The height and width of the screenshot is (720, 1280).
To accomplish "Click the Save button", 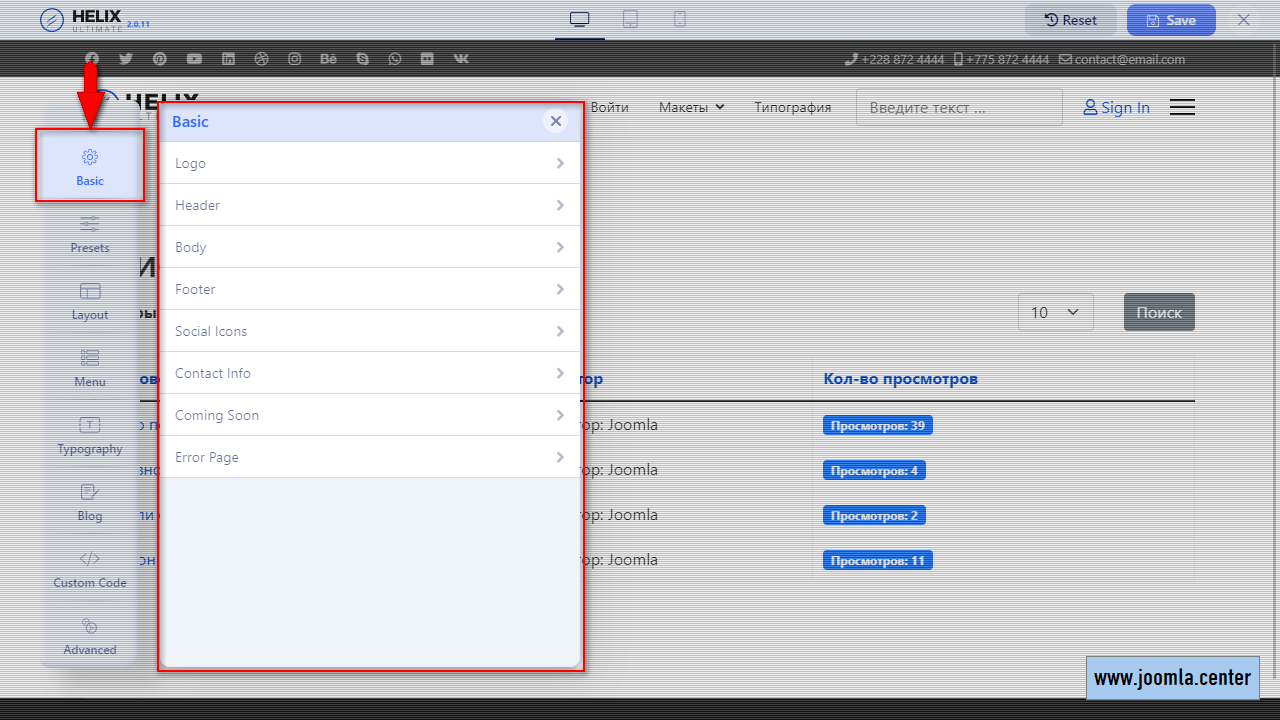I will coord(1171,20).
